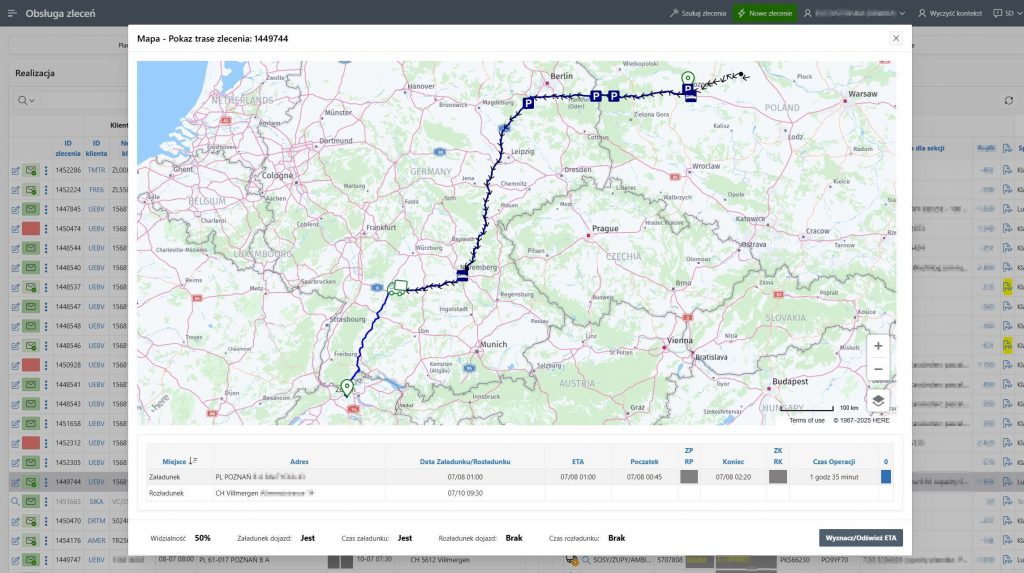
Task: Edit order 1450470 in background list
Action: (15, 521)
